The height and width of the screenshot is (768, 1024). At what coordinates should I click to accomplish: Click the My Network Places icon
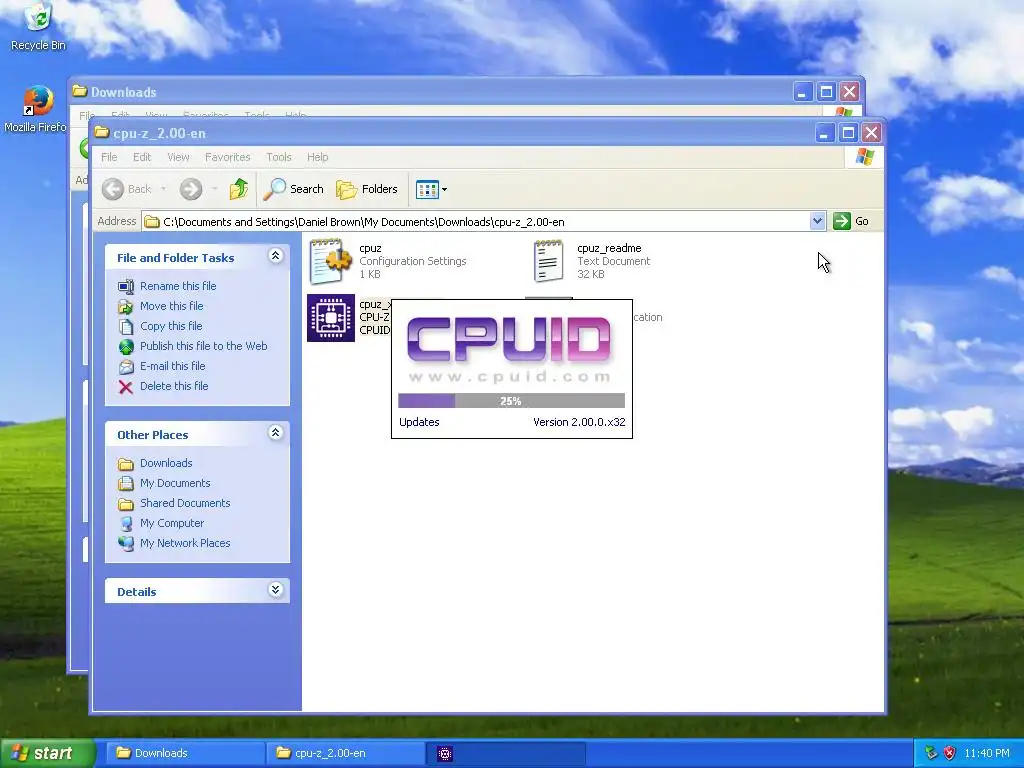(x=126, y=543)
